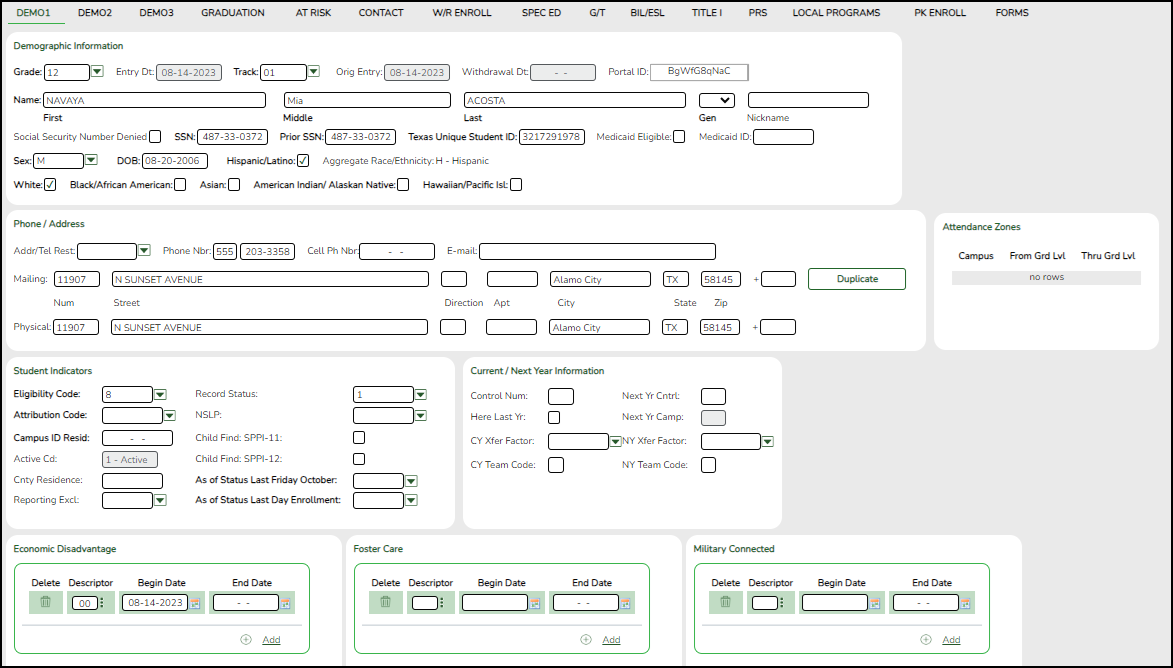Open the Begin Date calendar picker in Economic Disadvantage
1173x668 pixels.
(x=196, y=602)
